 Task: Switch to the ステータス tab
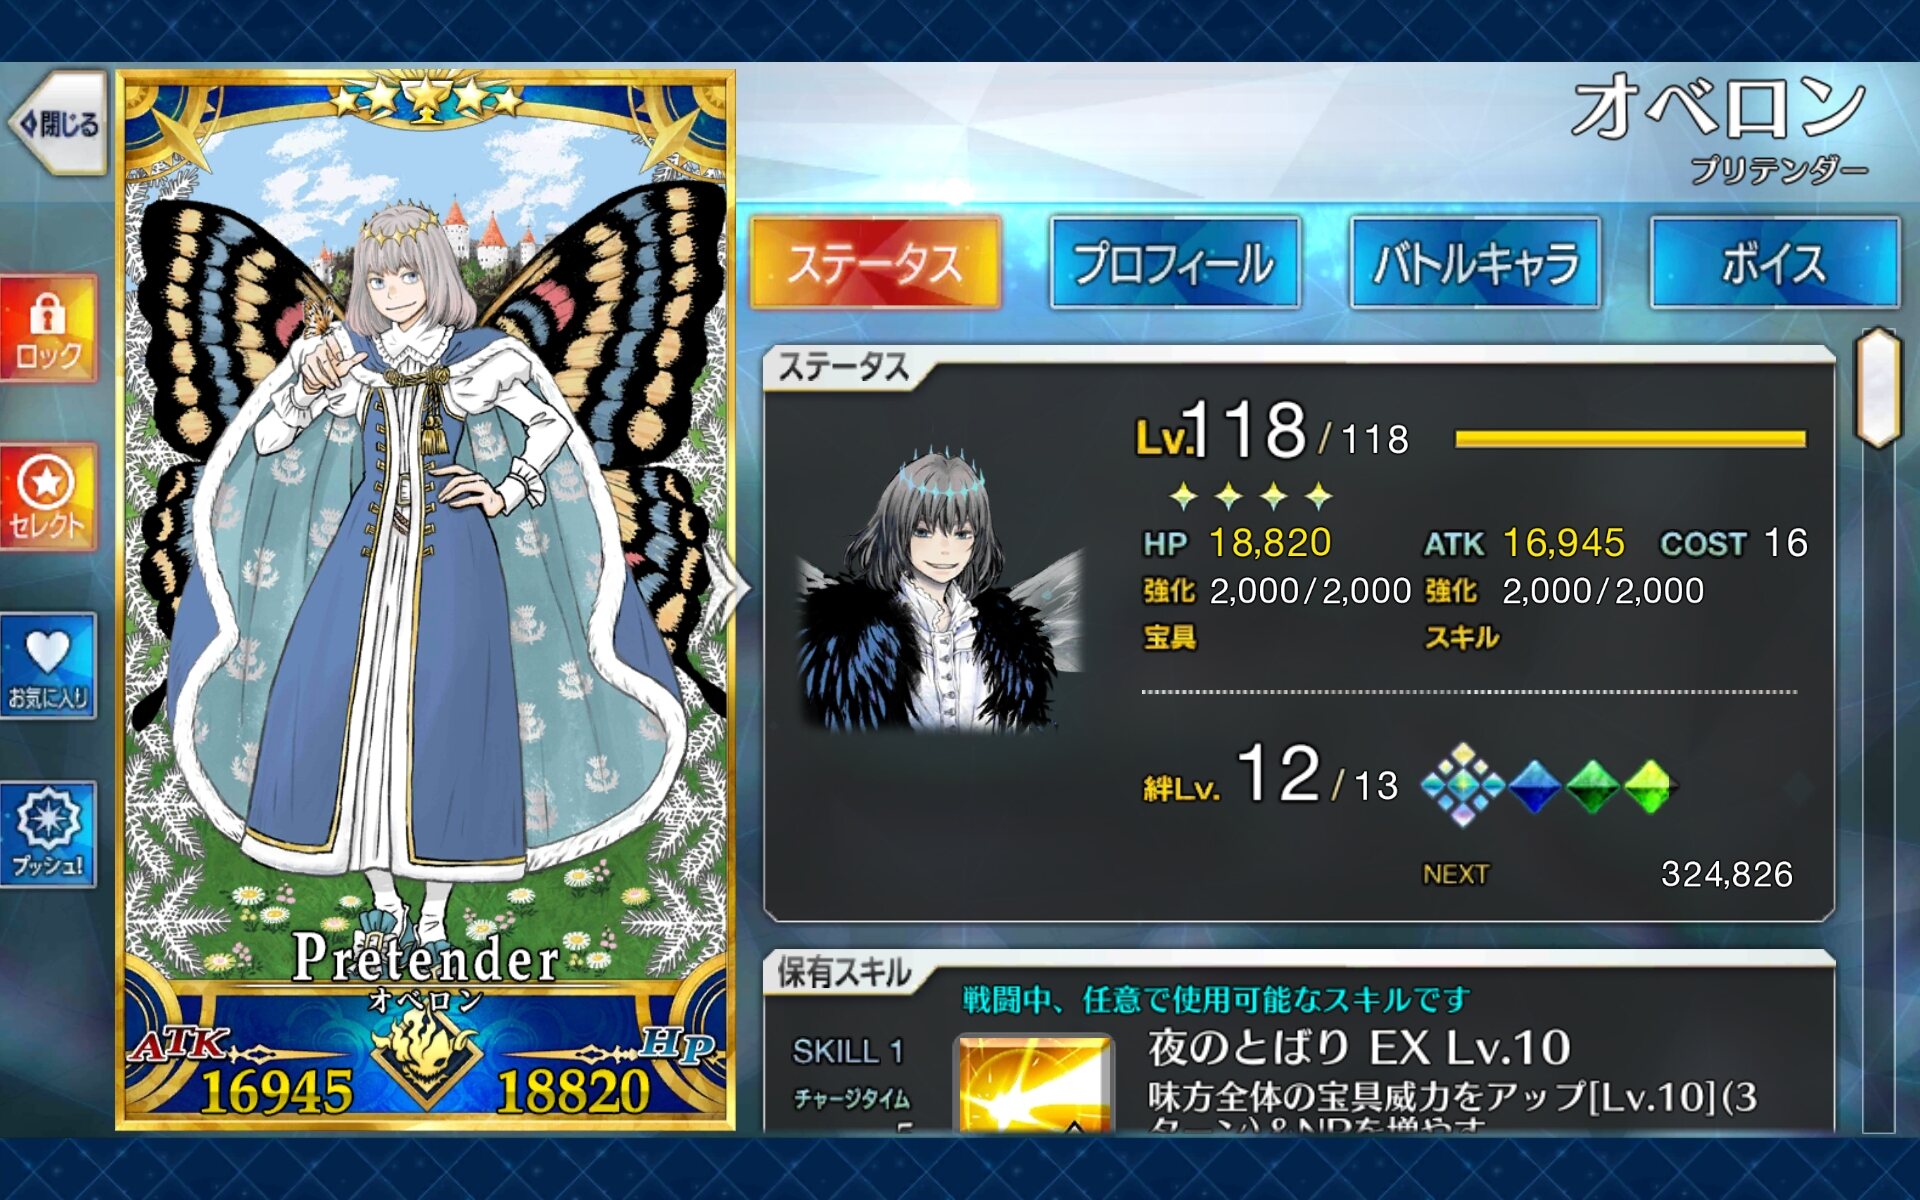(x=875, y=263)
